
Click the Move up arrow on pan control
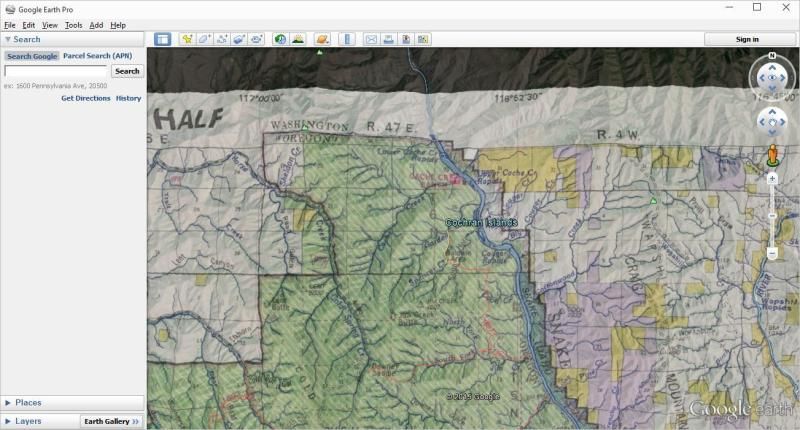coord(772,112)
